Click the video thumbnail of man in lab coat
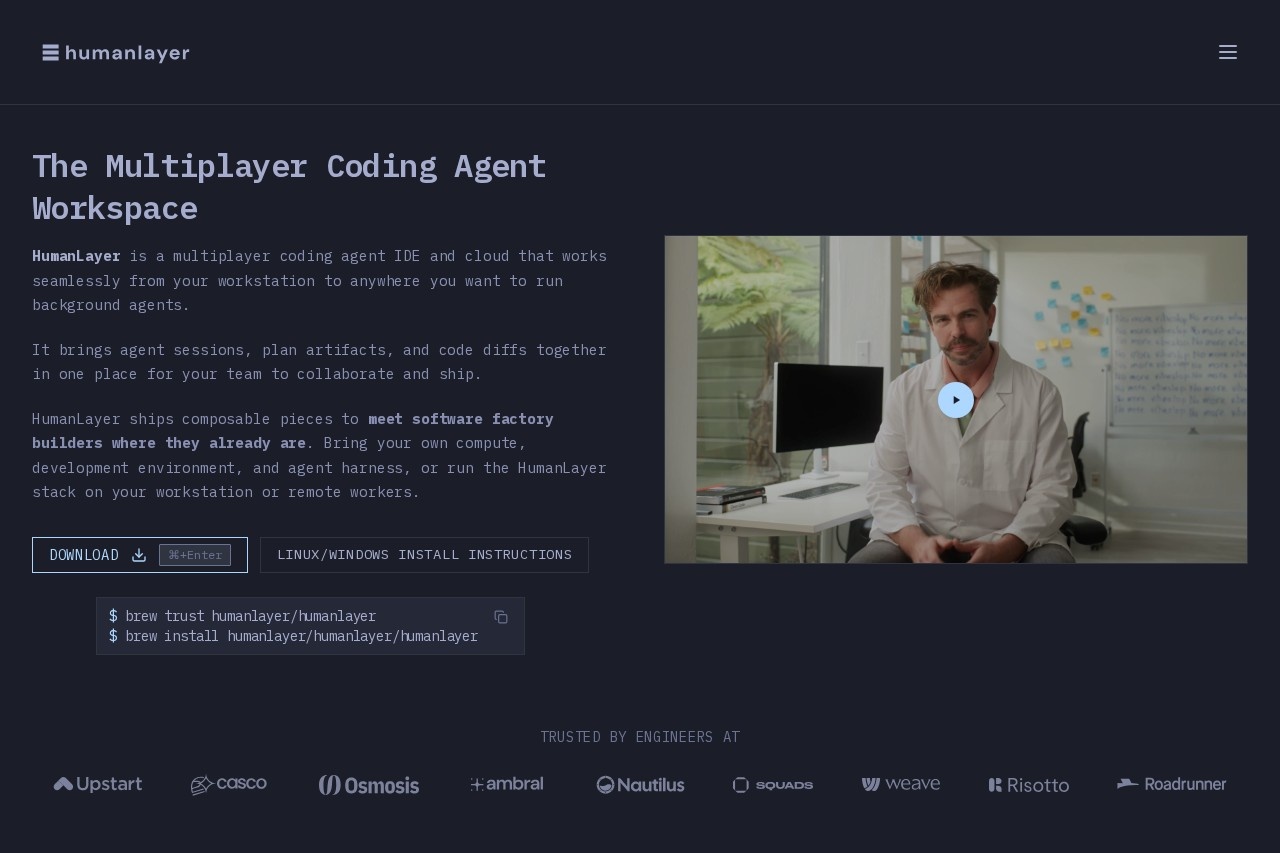 point(956,400)
